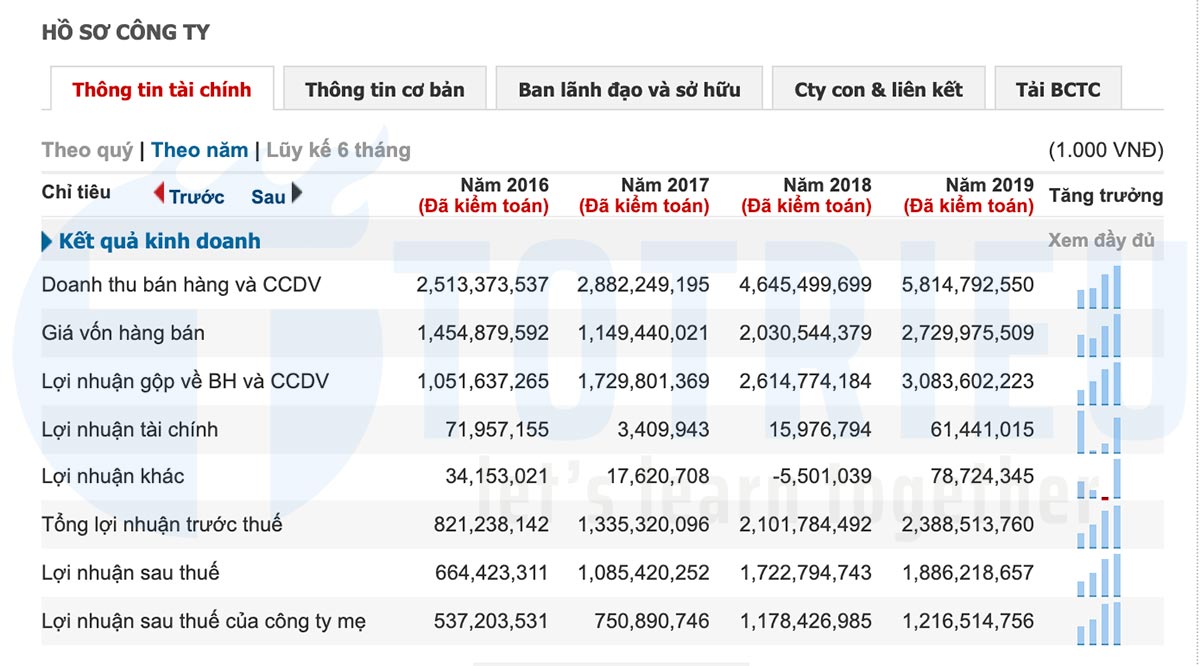
Task: Open growth chart for Lợi nhuận khác
Action: (x=1100, y=479)
